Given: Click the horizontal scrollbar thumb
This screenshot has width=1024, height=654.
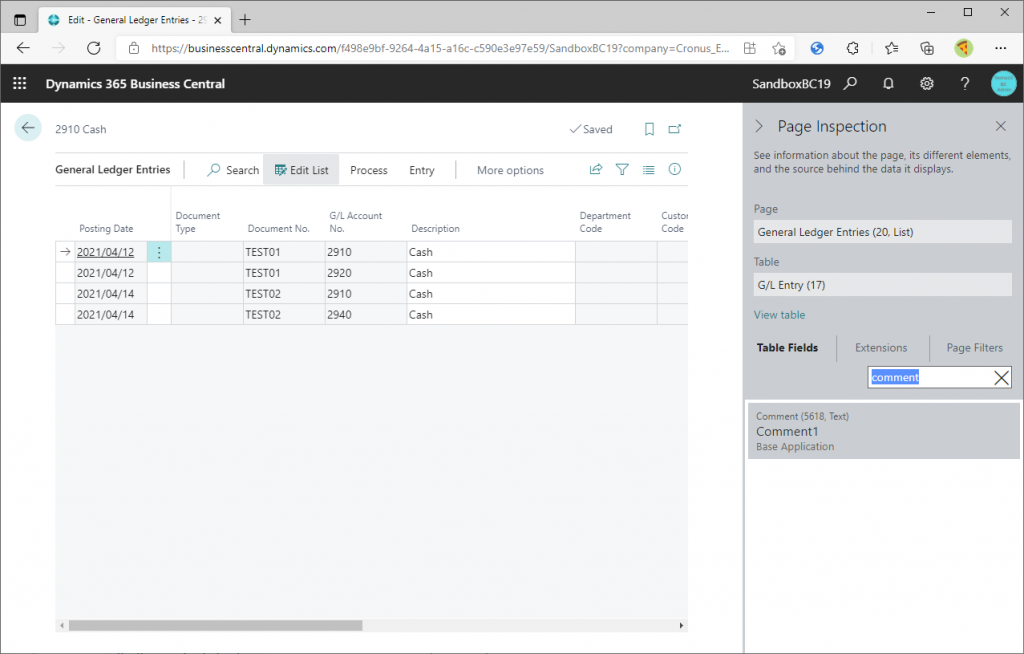Looking at the screenshot, I should (216, 625).
